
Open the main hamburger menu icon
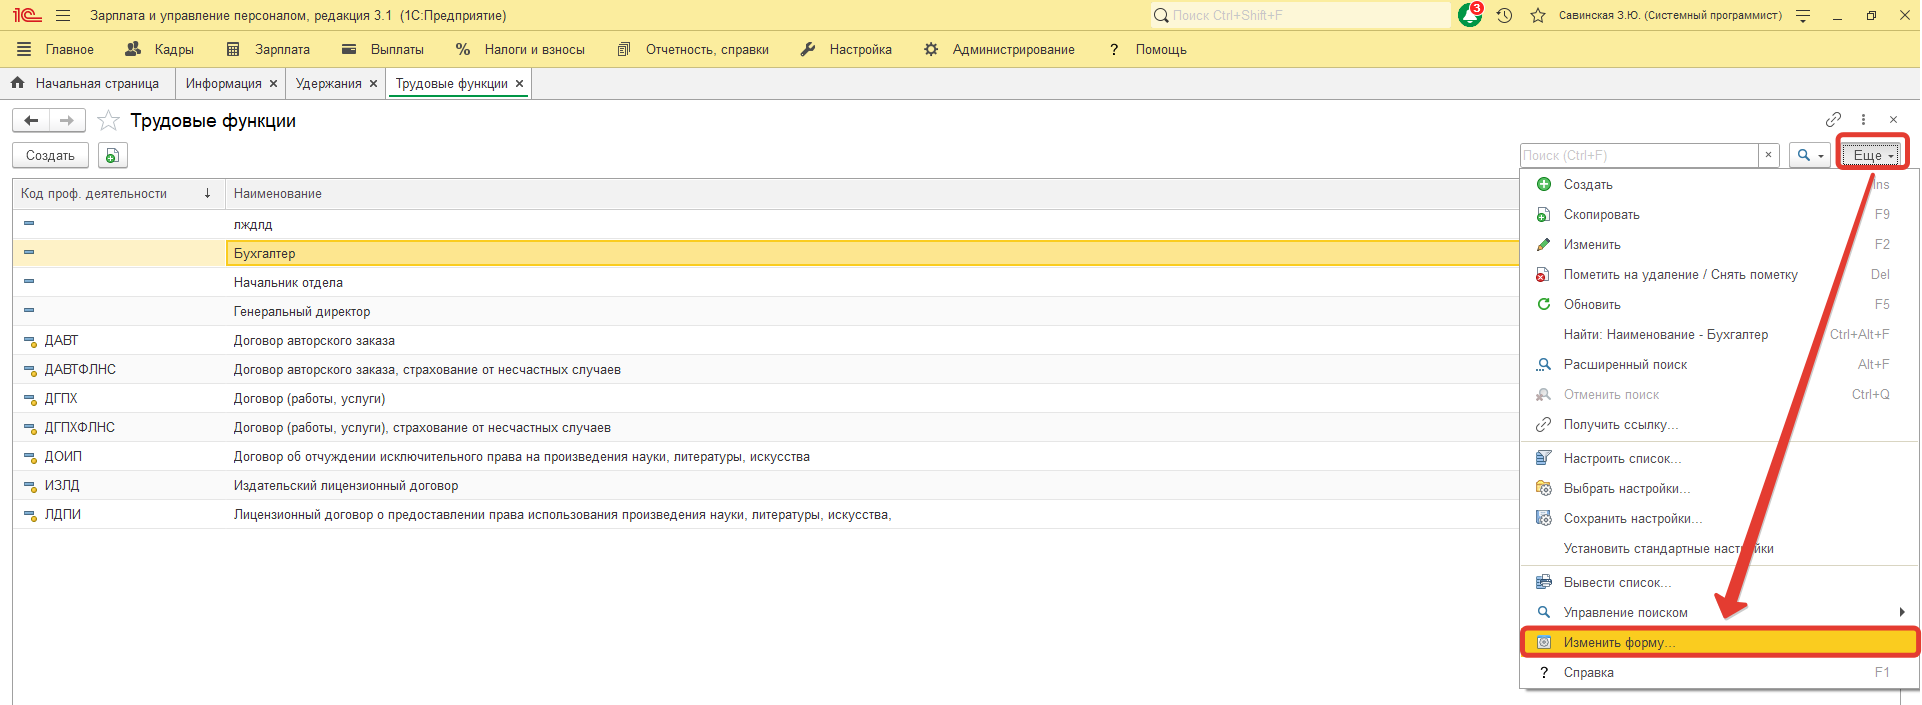coord(63,15)
